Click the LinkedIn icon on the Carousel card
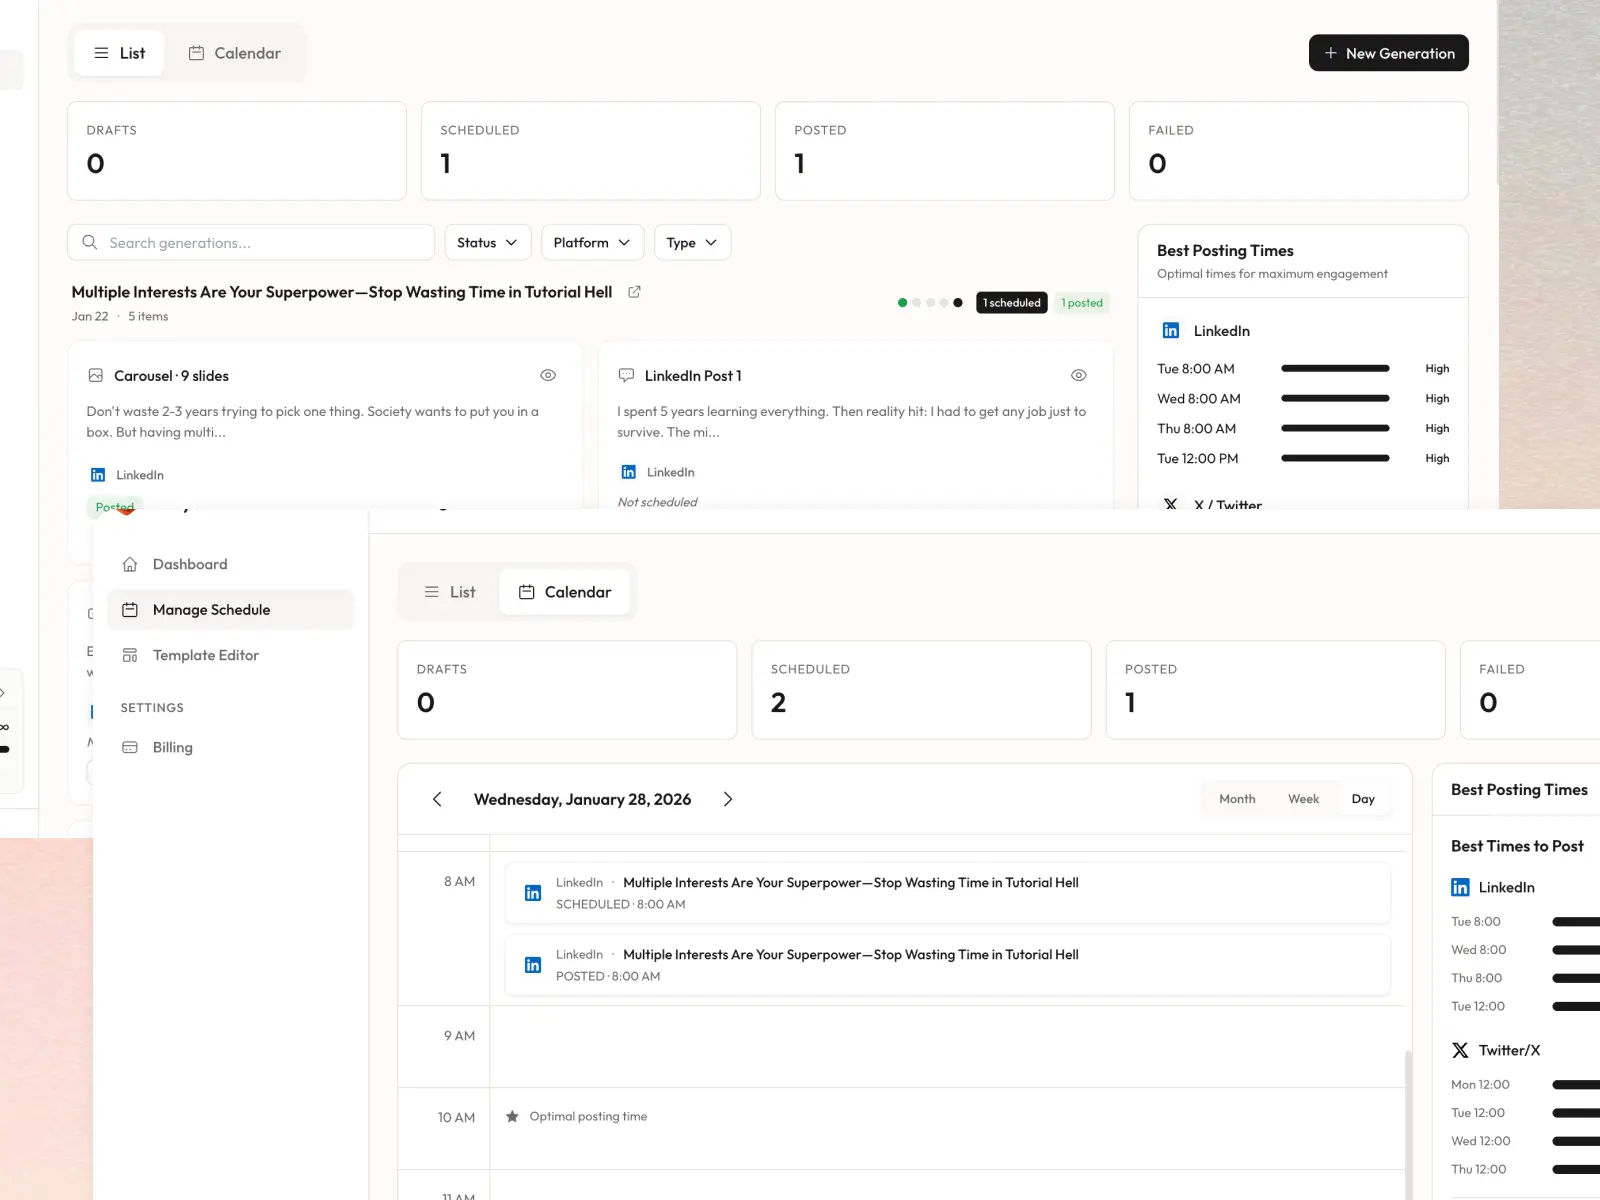1600x1200 pixels. click(97, 474)
